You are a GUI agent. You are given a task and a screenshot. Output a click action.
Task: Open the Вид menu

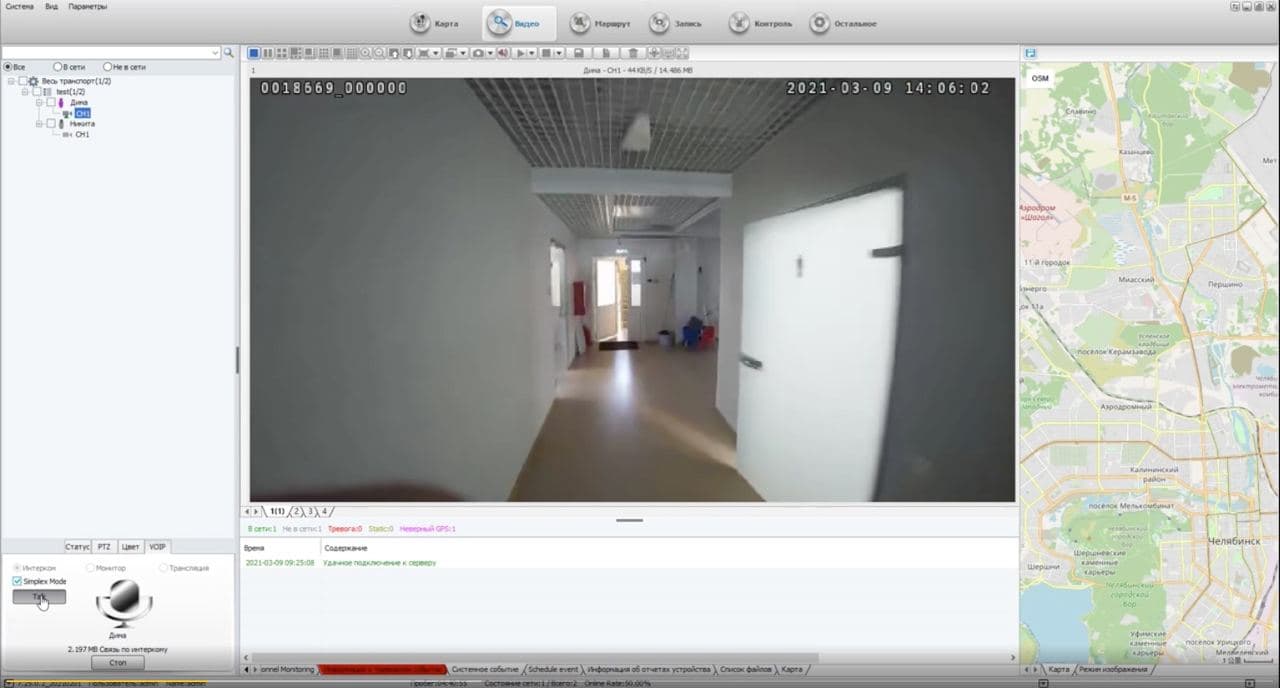click(51, 6)
